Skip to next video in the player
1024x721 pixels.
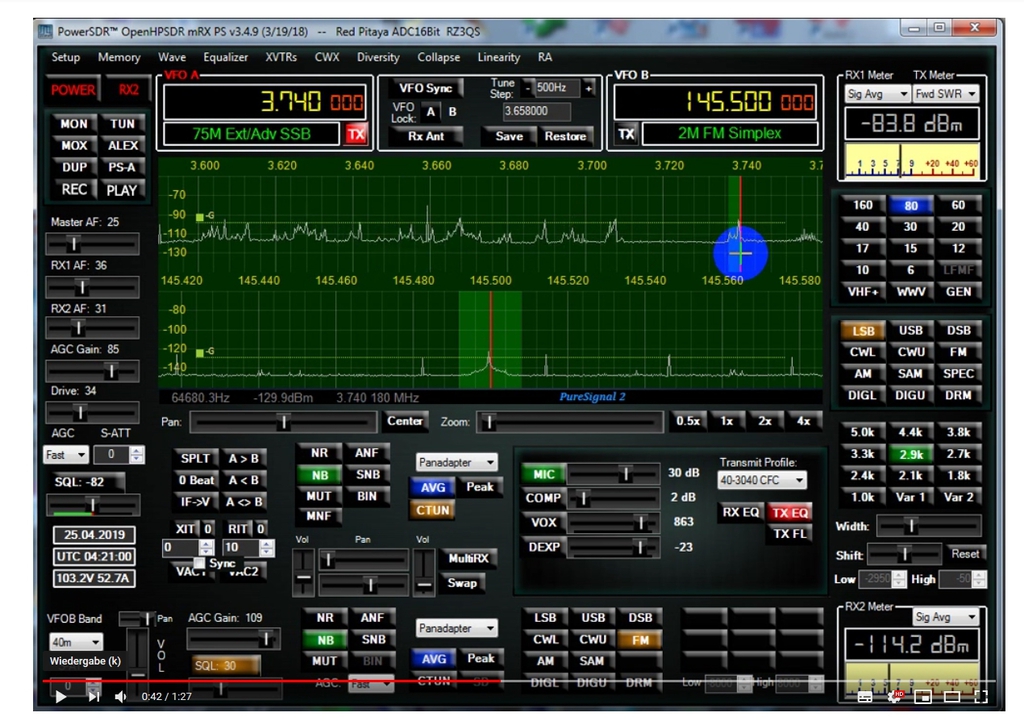pos(93,697)
